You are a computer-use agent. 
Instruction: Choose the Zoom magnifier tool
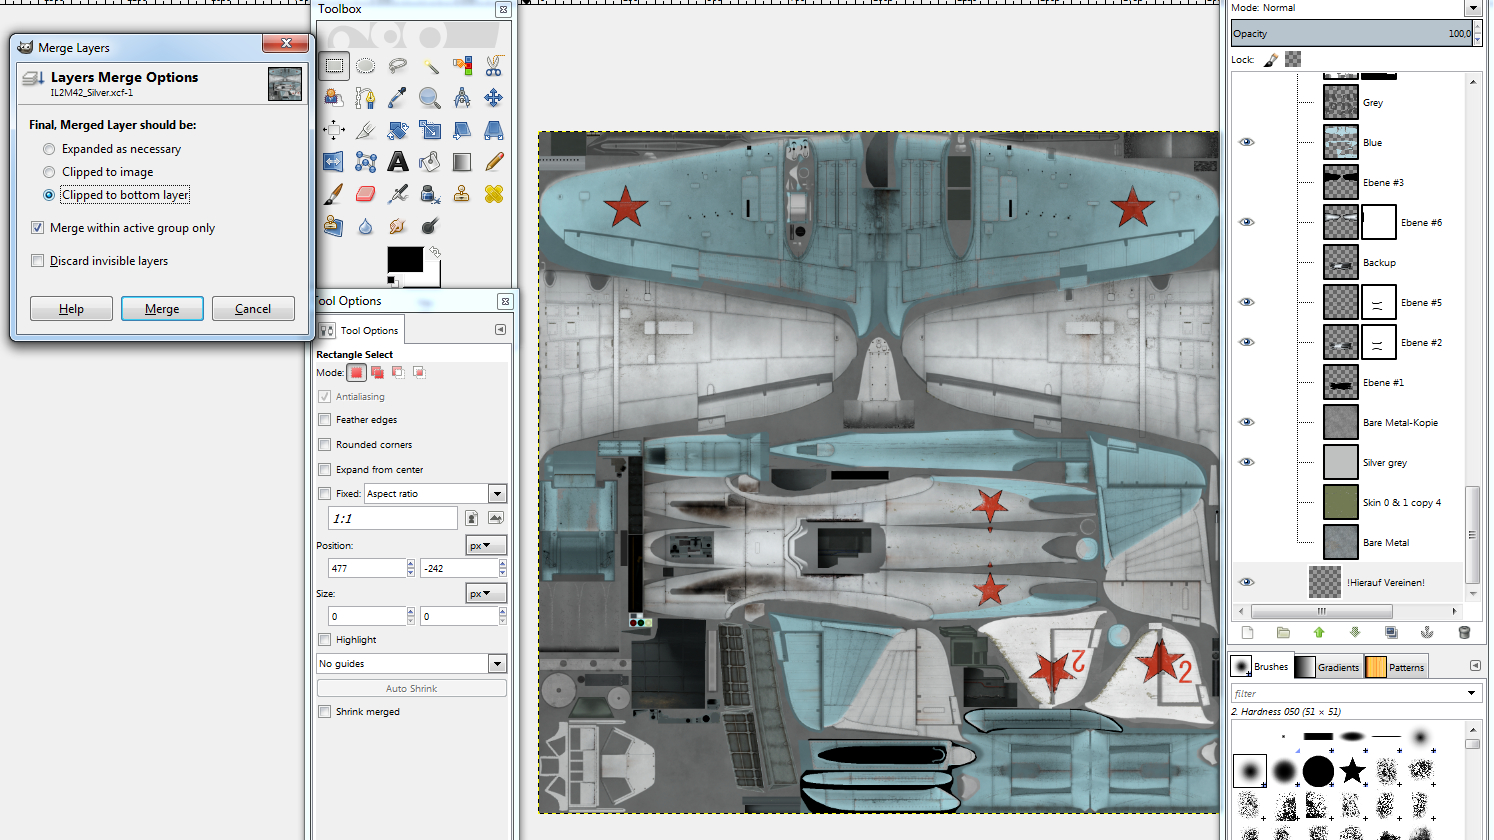(x=430, y=98)
